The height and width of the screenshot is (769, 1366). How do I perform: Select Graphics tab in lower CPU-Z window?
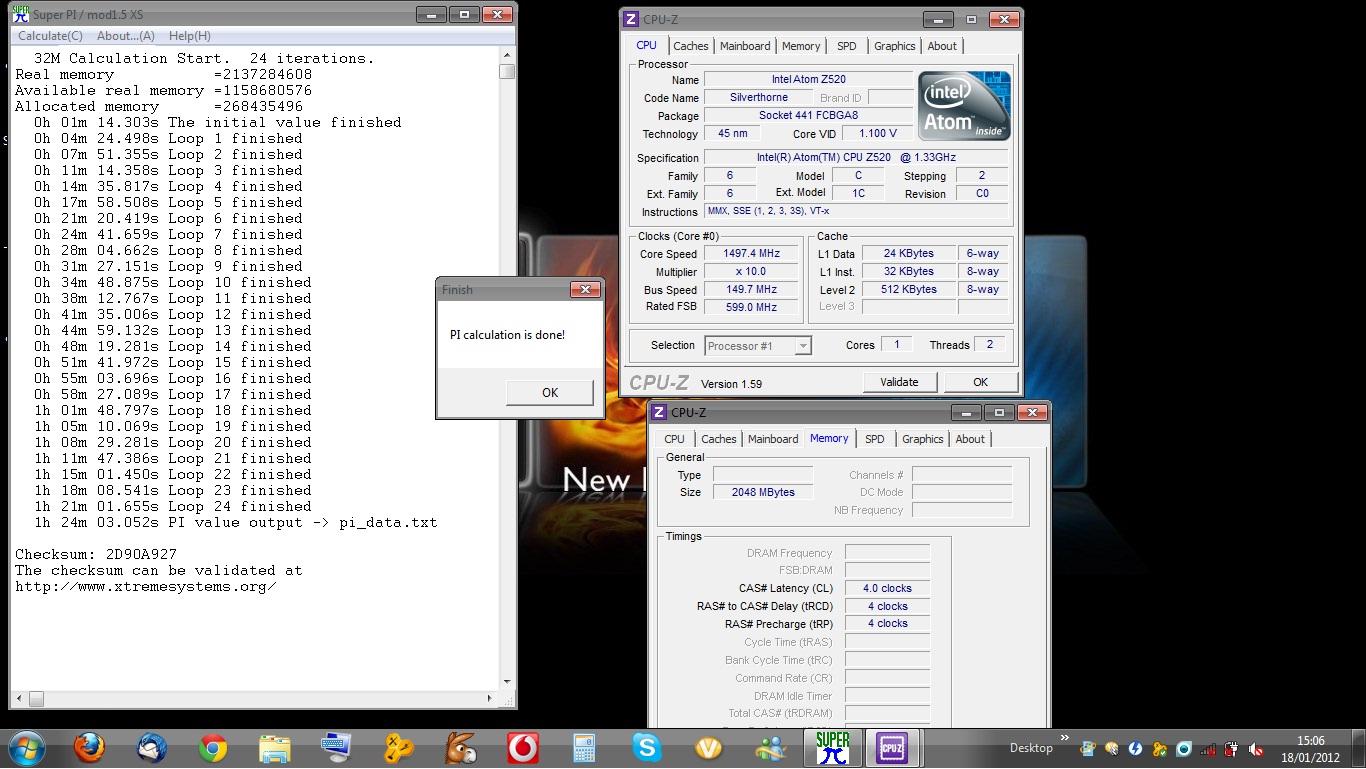click(922, 439)
